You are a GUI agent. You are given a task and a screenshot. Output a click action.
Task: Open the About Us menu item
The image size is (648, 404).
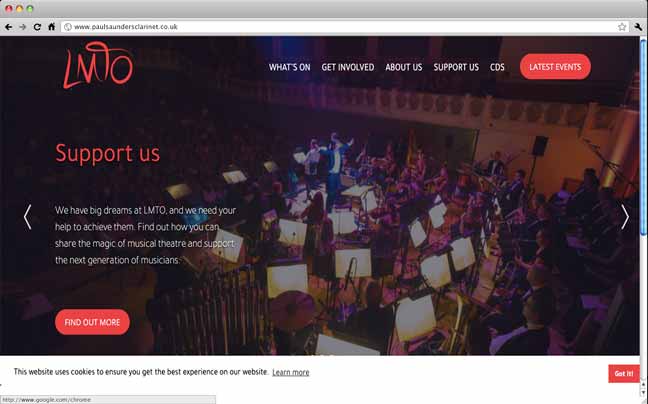[x=404, y=67]
